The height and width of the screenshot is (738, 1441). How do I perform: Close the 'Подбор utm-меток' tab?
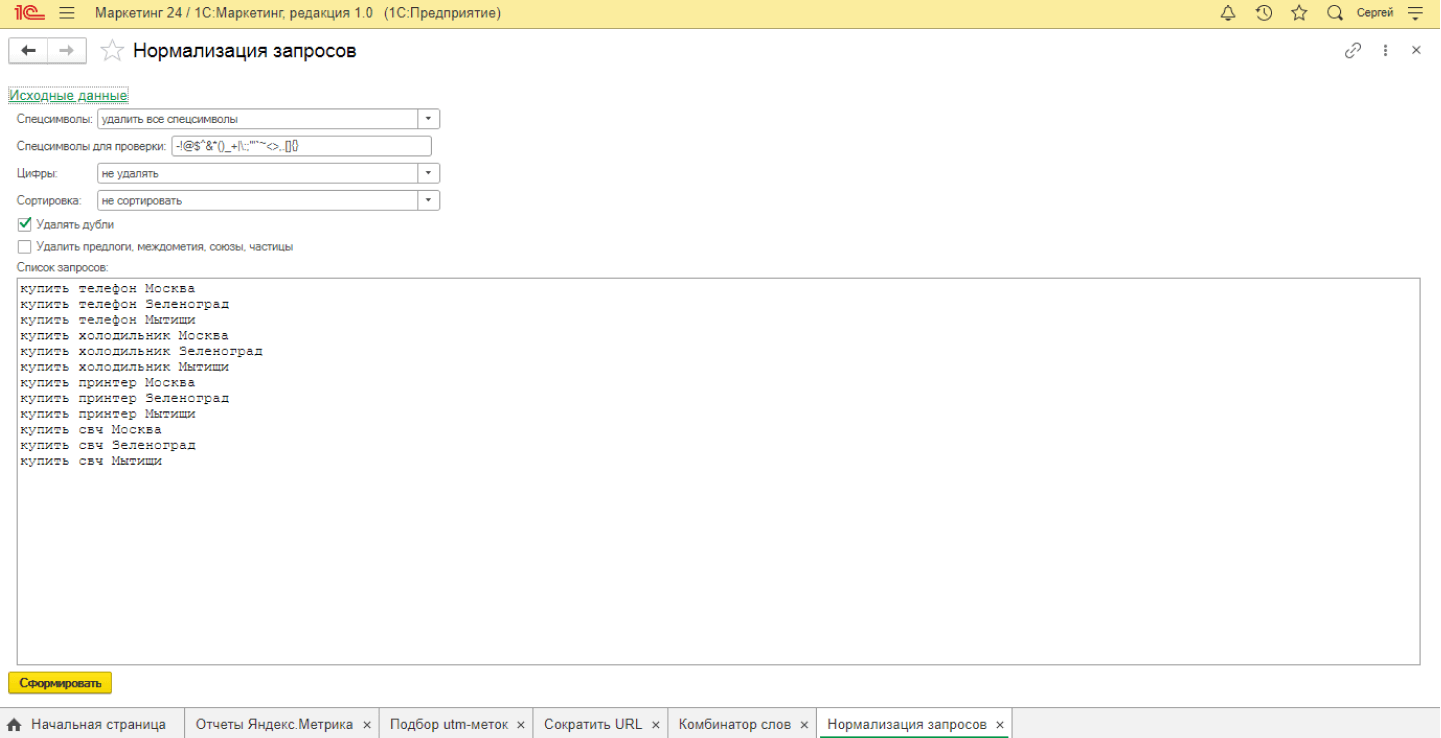pyautogui.click(x=521, y=725)
